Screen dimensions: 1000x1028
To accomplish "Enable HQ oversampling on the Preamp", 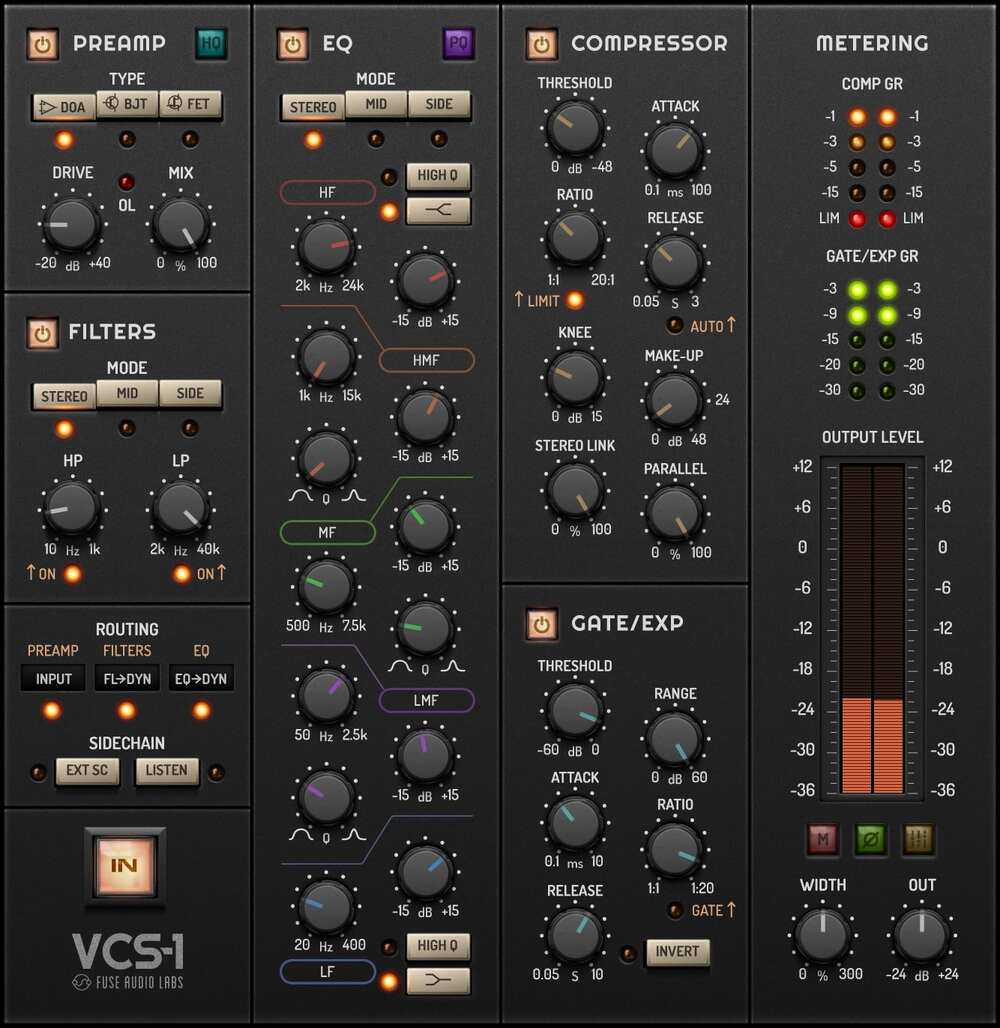I will pos(210,43).
